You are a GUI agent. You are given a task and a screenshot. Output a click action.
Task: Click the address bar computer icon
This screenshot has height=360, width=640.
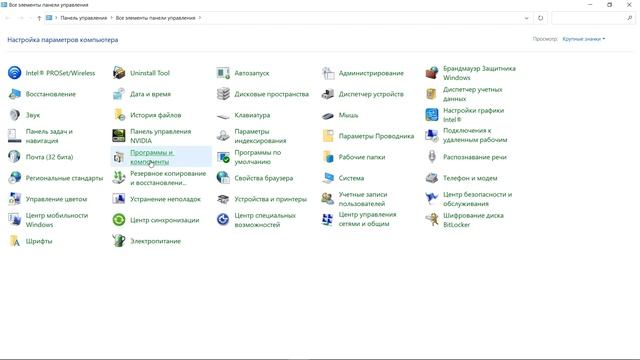tap(49, 18)
